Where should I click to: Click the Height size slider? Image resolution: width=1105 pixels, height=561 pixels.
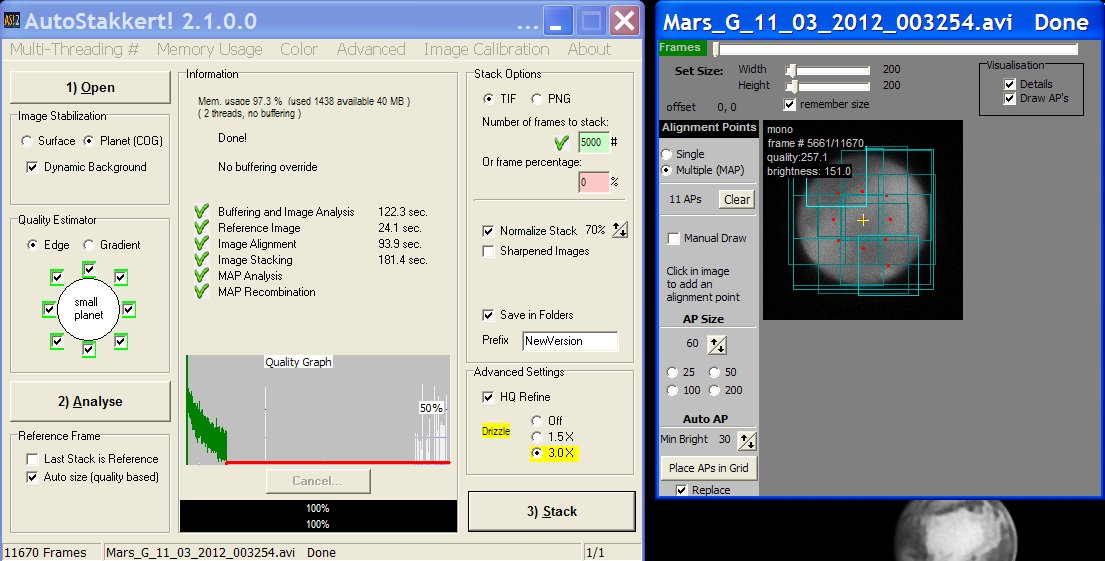(x=828, y=86)
